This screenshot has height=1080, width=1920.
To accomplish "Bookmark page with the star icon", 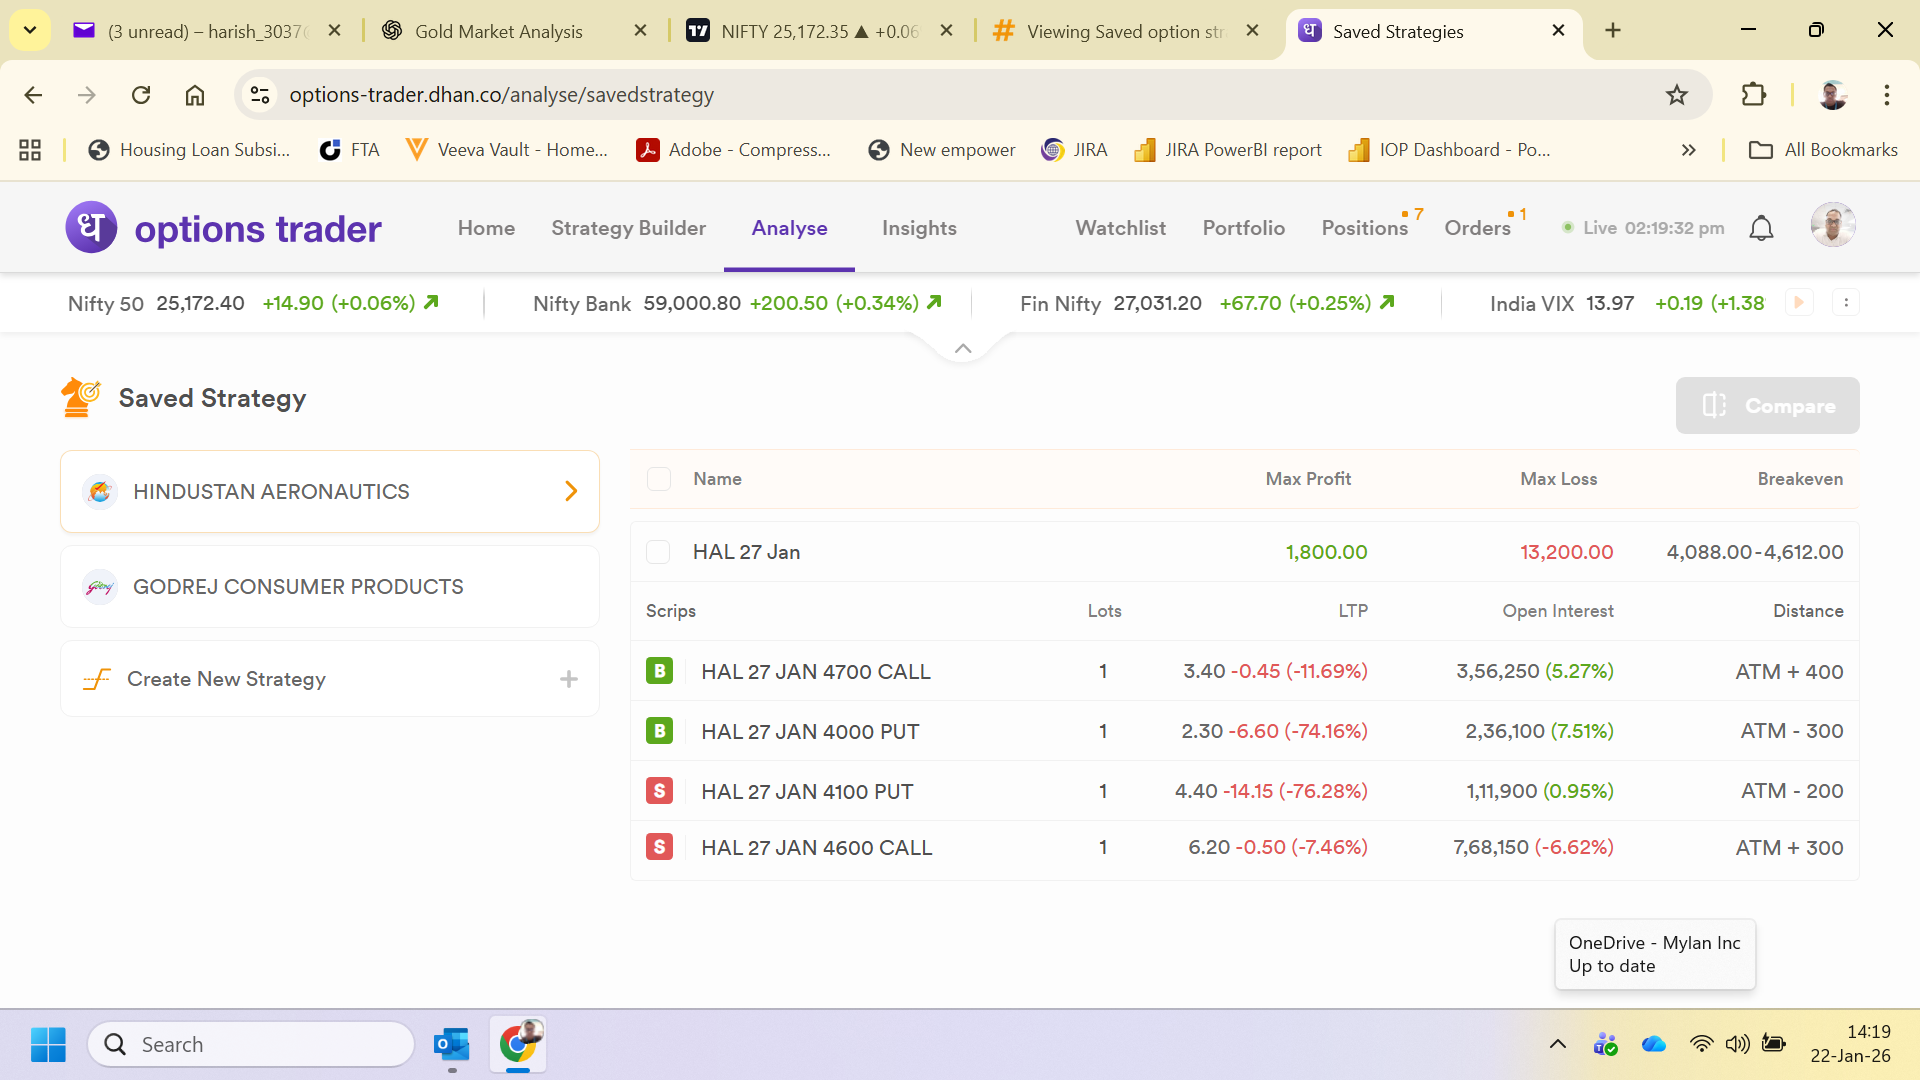I will click(1677, 95).
